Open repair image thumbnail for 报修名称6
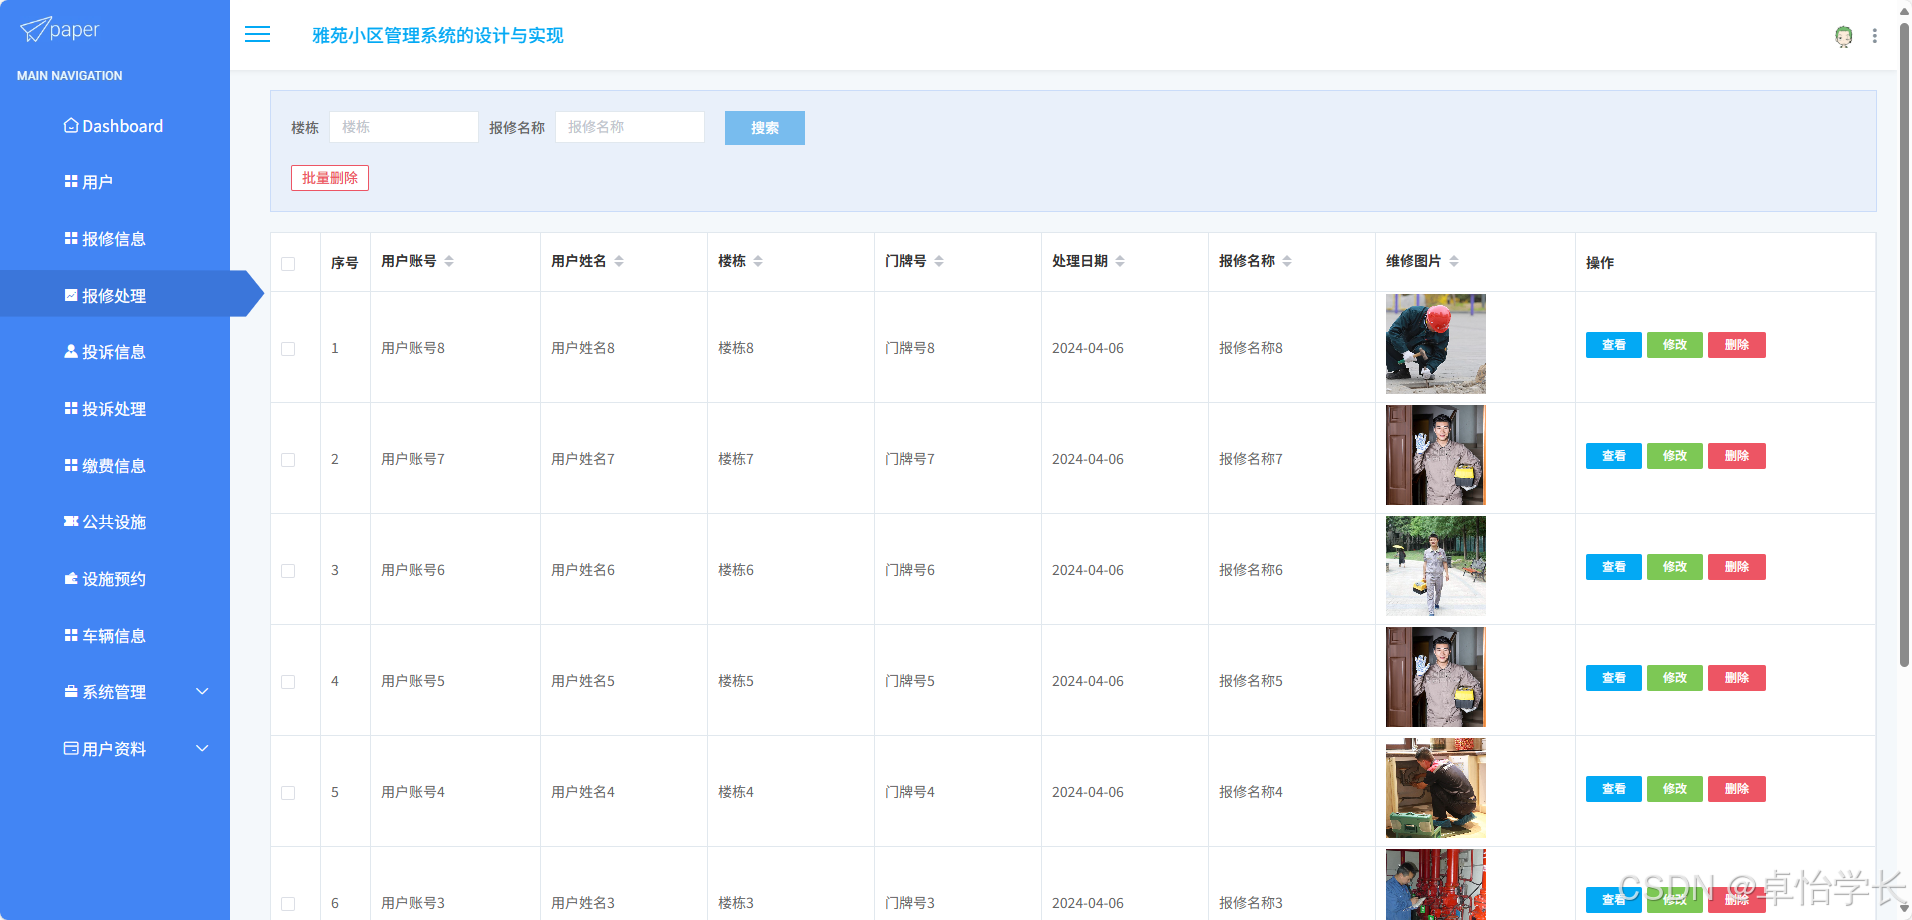1912x920 pixels. (1436, 566)
